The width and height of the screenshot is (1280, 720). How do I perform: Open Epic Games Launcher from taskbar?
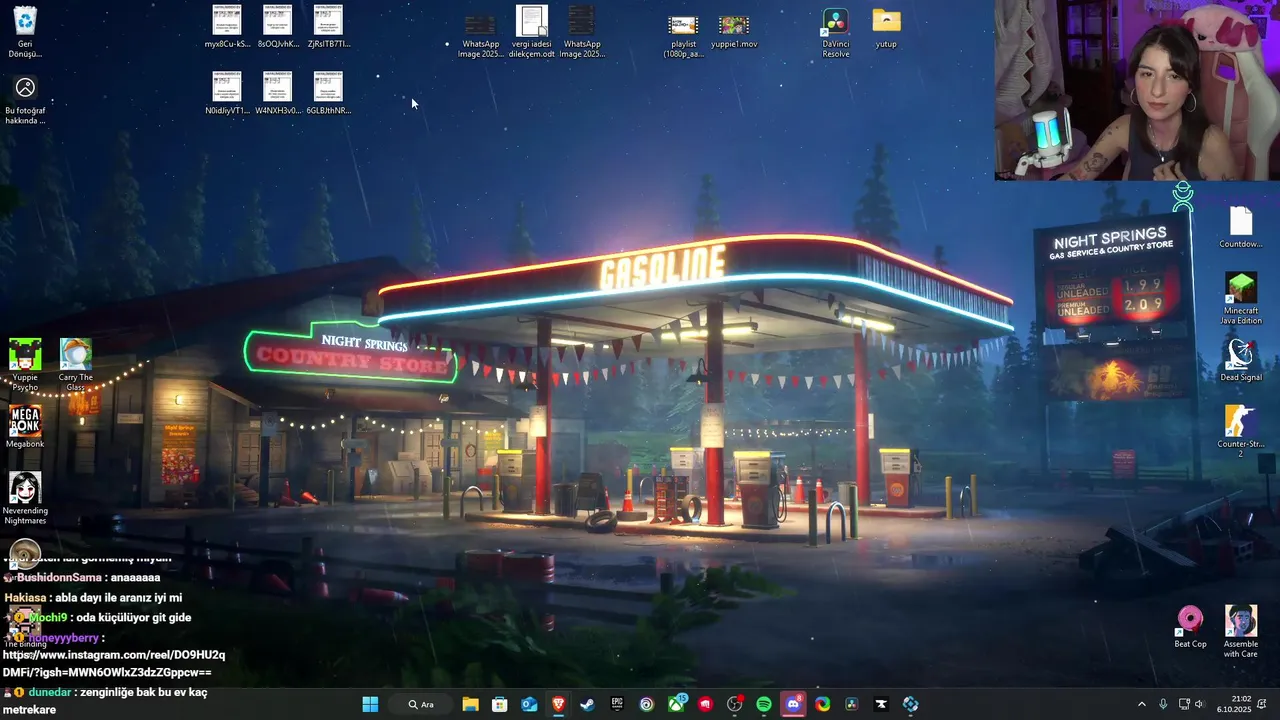point(617,704)
